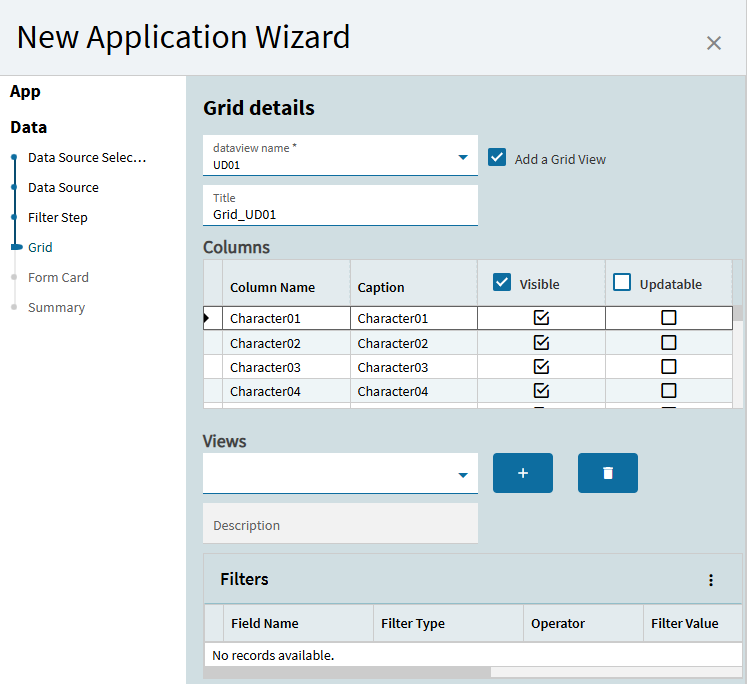The width and height of the screenshot is (747, 684).
Task: Check Updatable for Character02
Action: pyautogui.click(x=669, y=342)
